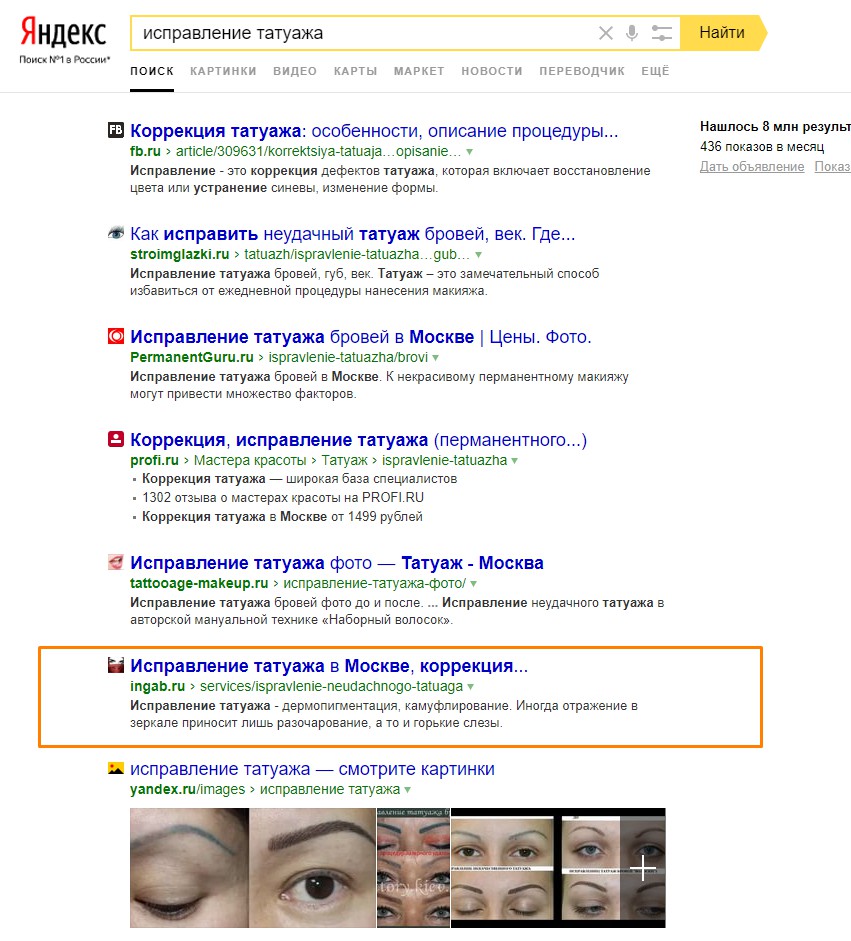
Task: Click the profi.ru favicon icon
Action: pyautogui.click(x=115, y=439)
